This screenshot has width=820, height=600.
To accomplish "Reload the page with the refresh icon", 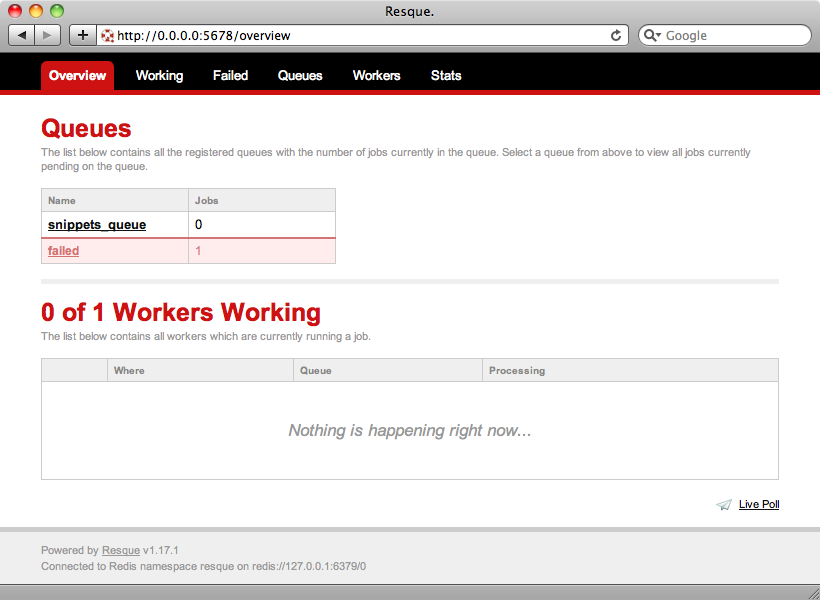I will click(x=616, y=36).
